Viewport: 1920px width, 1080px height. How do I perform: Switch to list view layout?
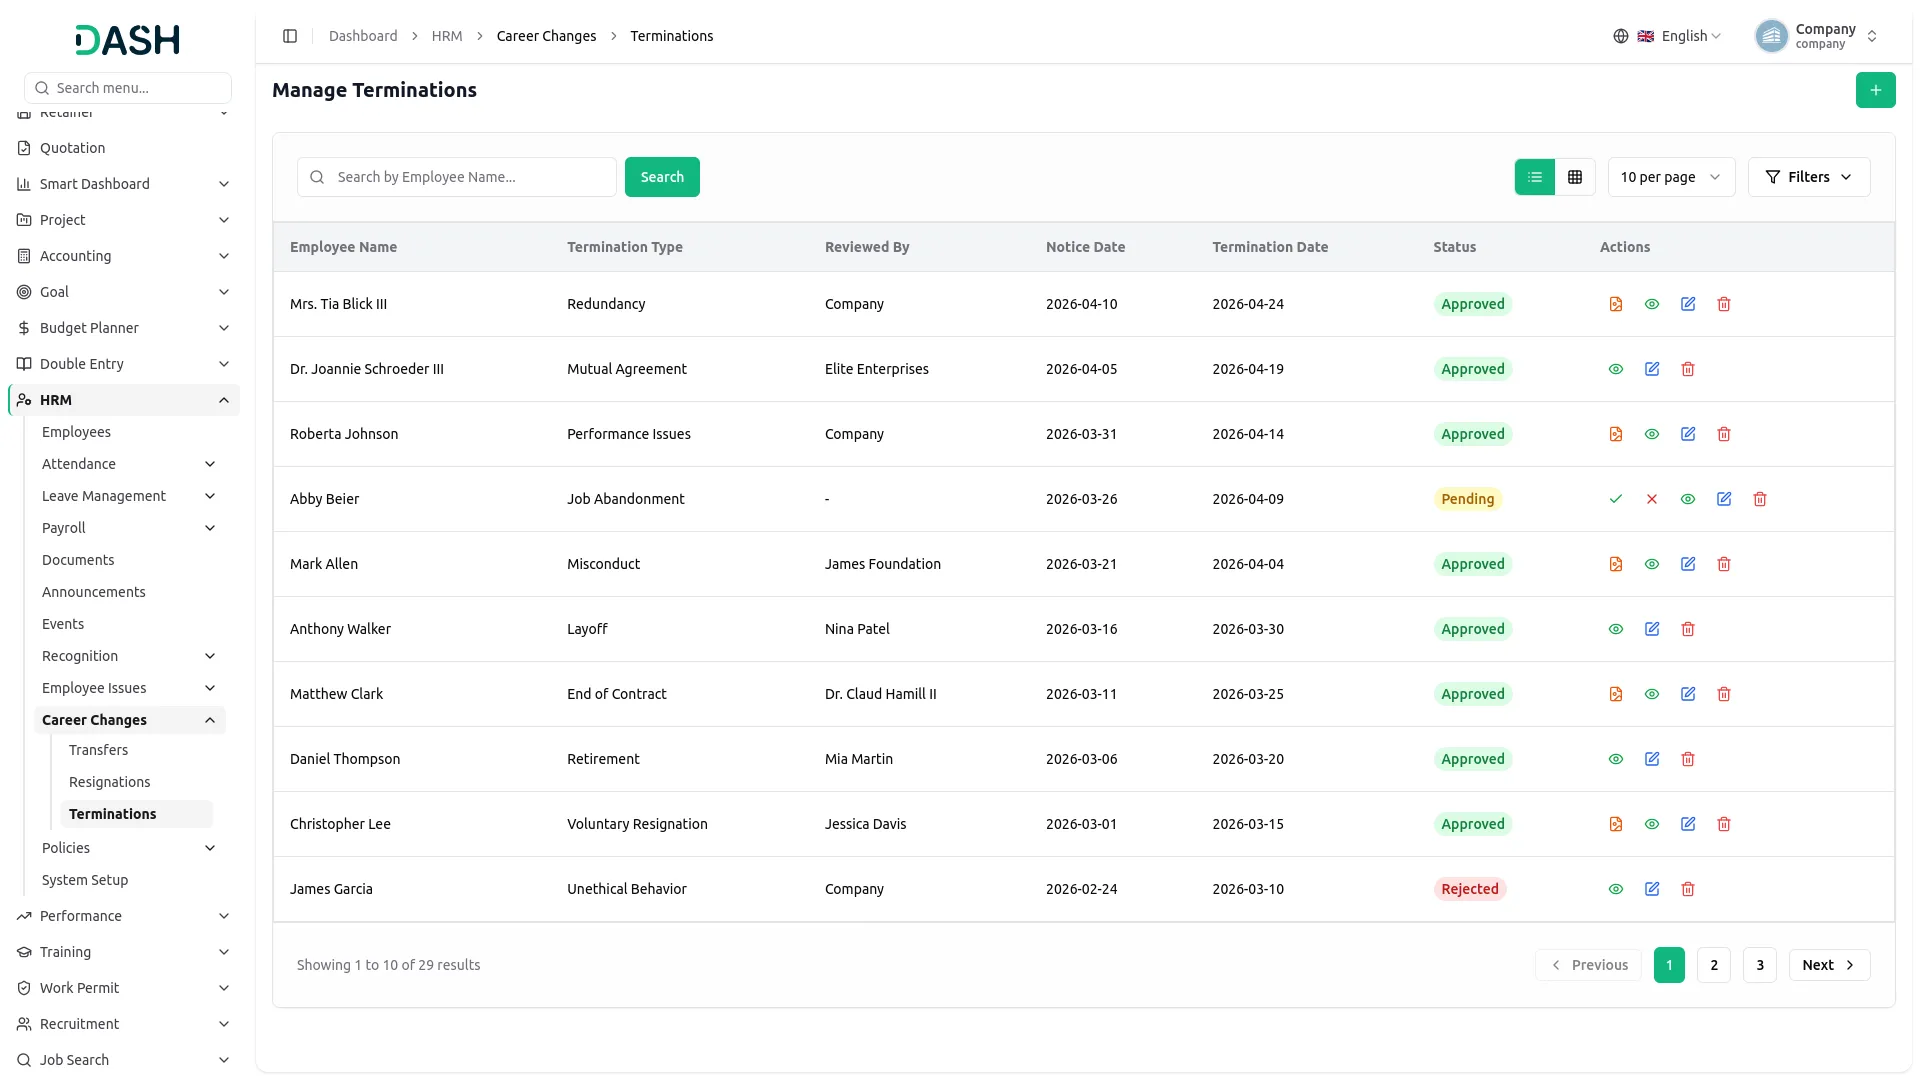(1534, 177)
